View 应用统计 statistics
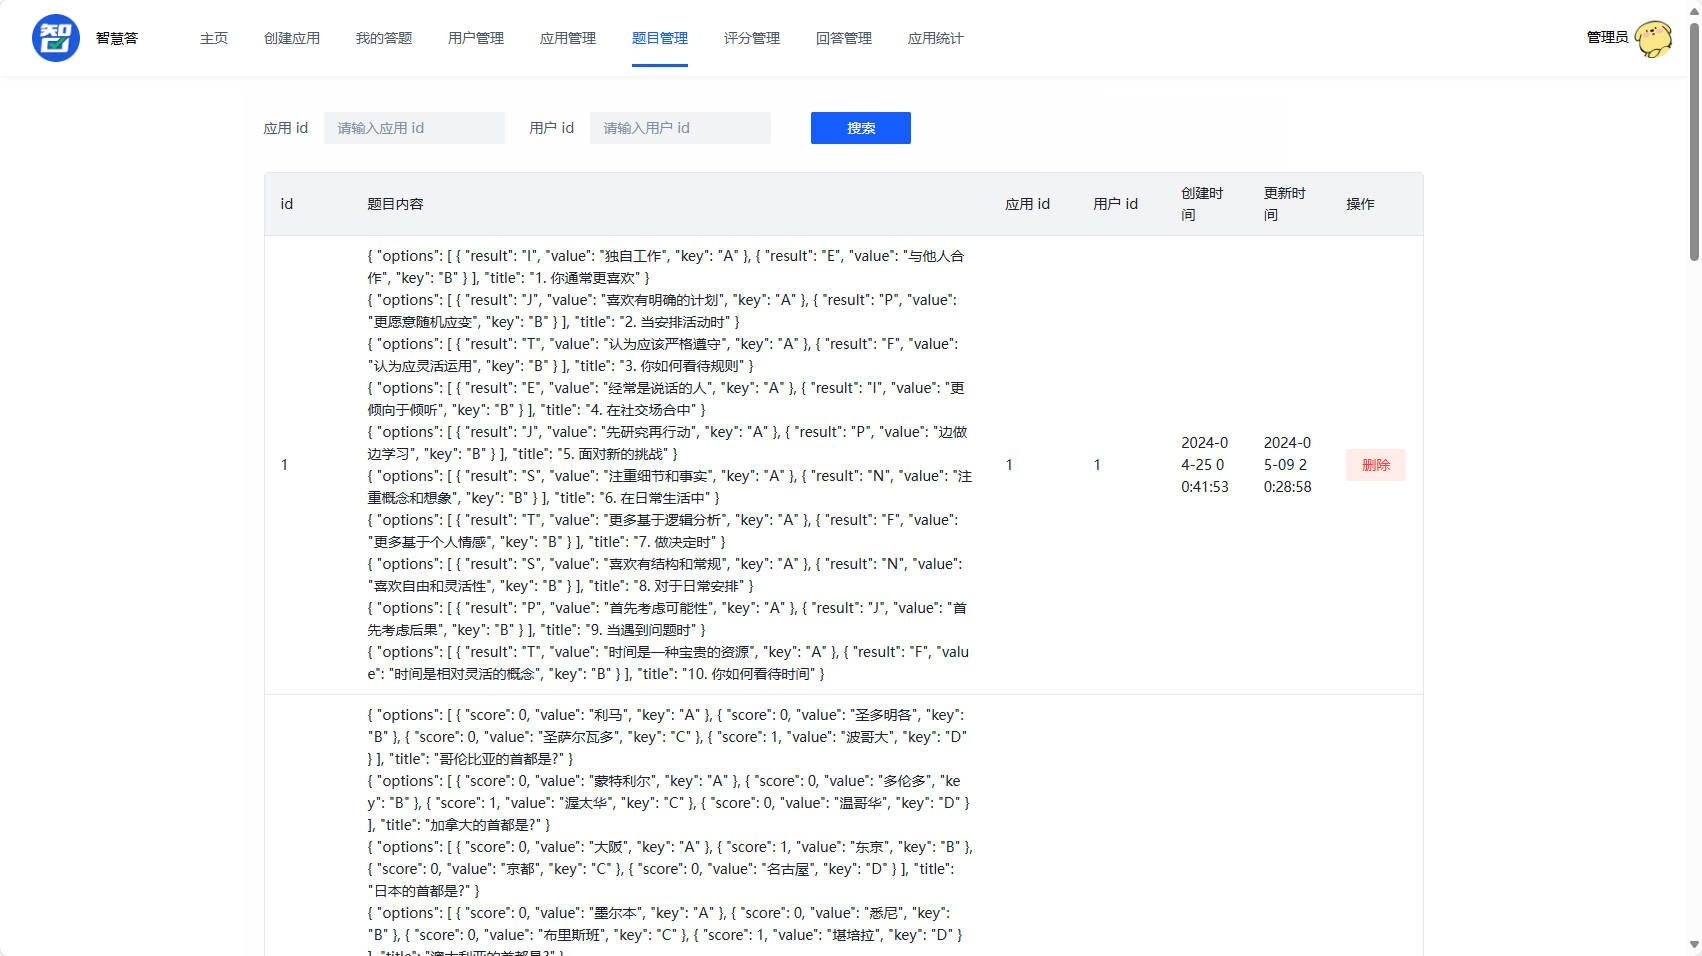1702x956 pixels. 935,38
